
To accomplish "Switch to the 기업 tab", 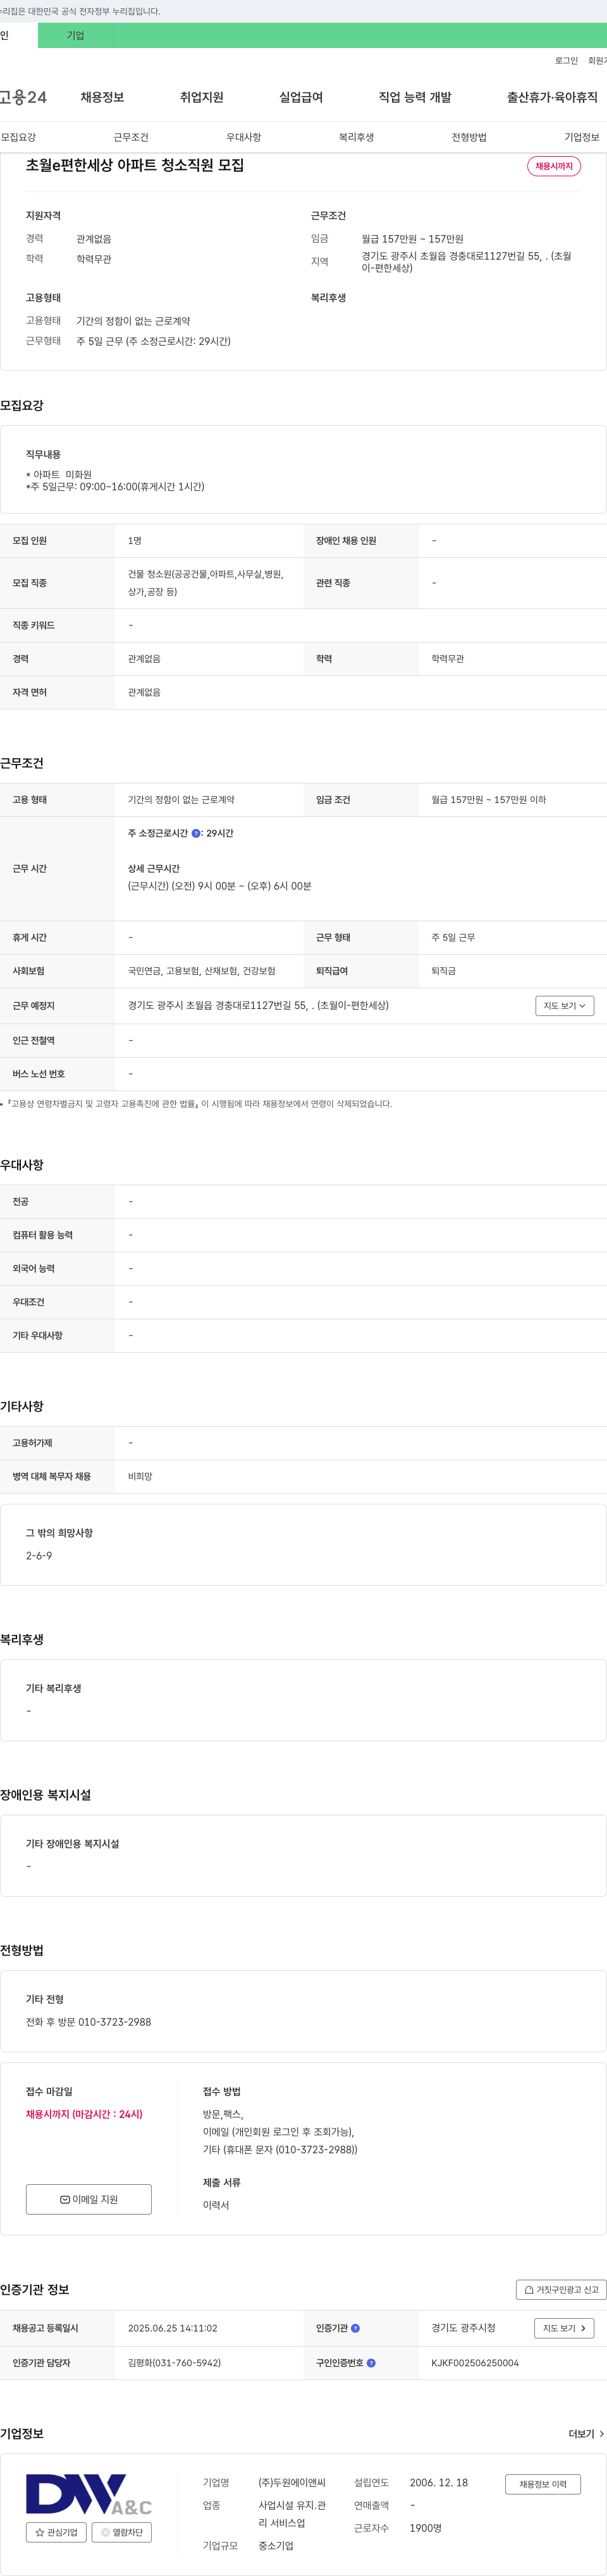I will (x=76, y=35).
